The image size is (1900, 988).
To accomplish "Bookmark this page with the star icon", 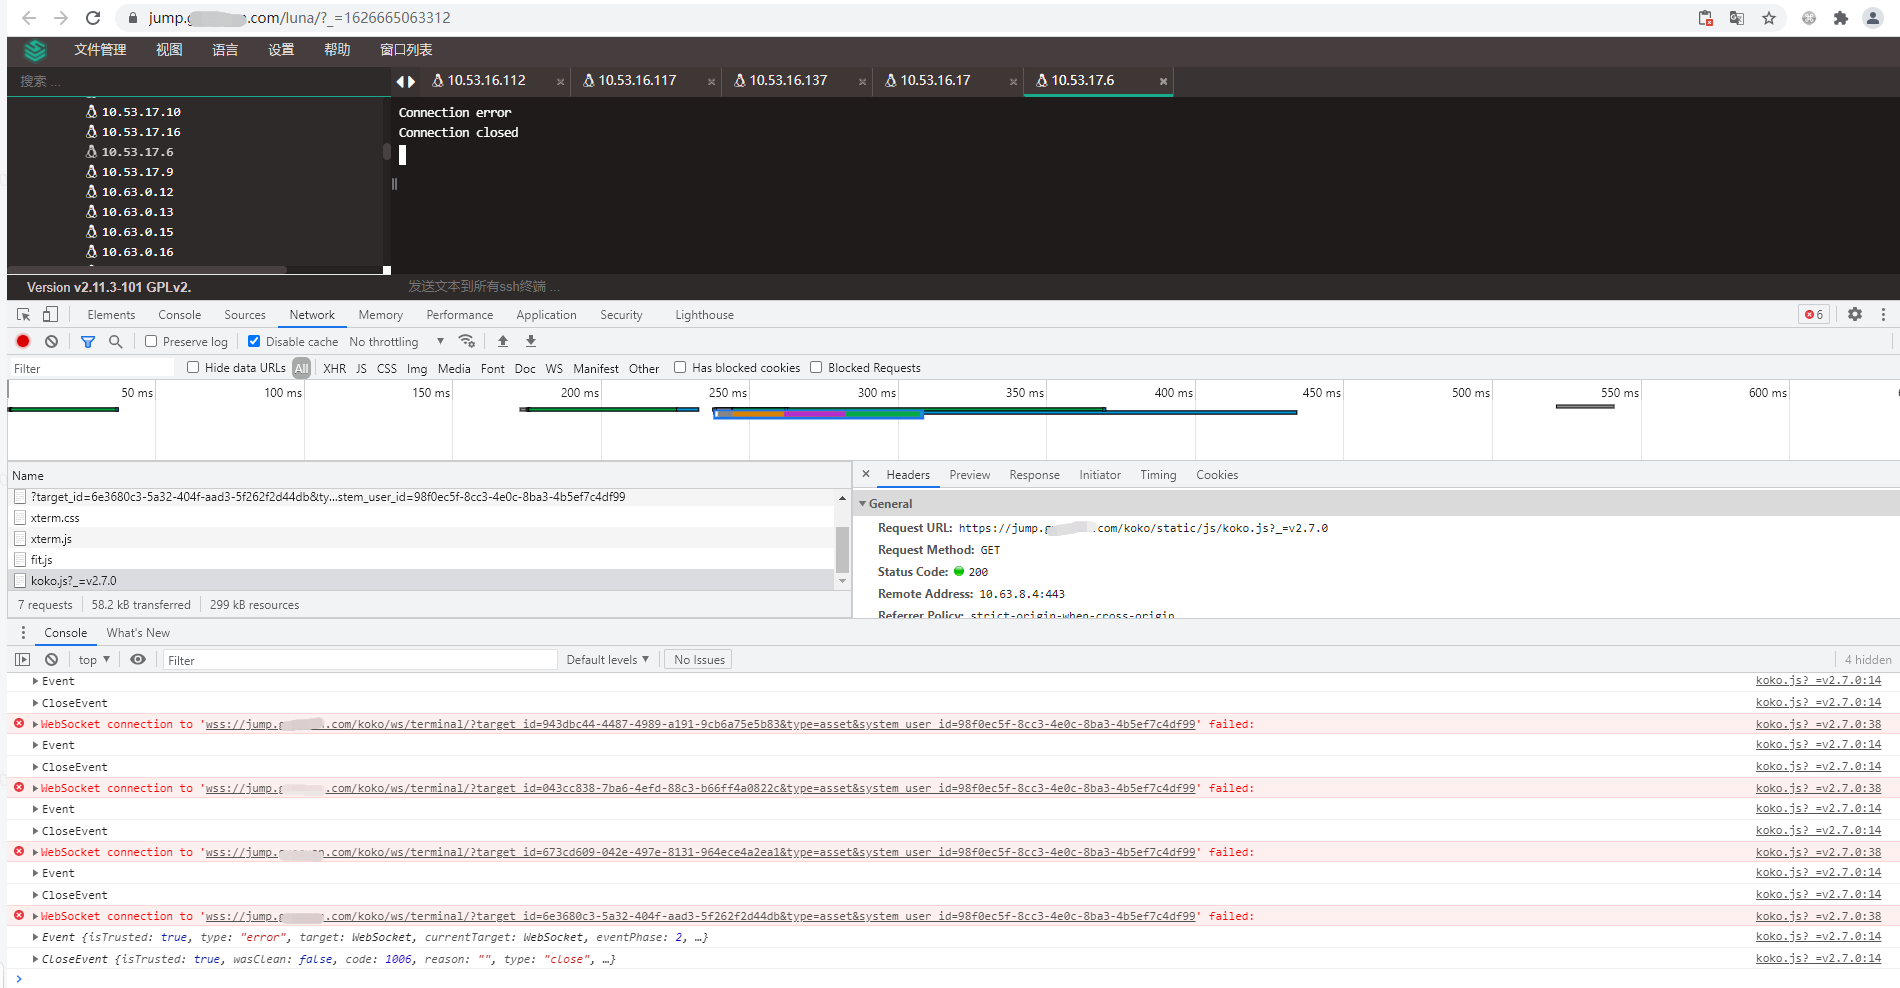I will click(x=1769, y=18).
